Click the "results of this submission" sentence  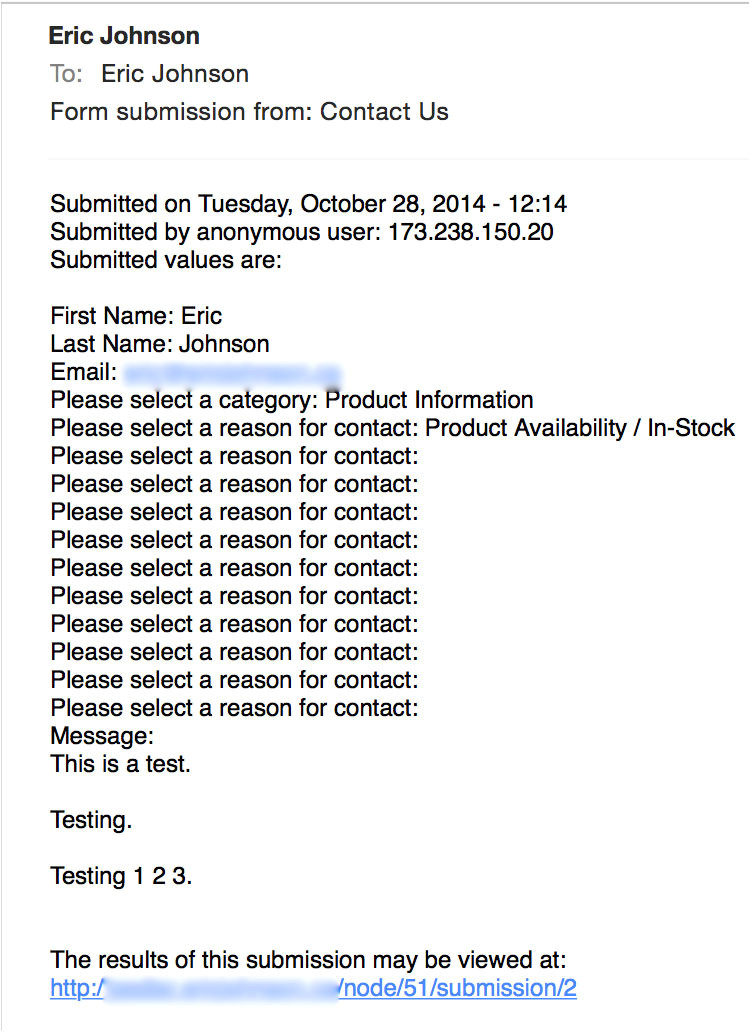coord(308,961)
